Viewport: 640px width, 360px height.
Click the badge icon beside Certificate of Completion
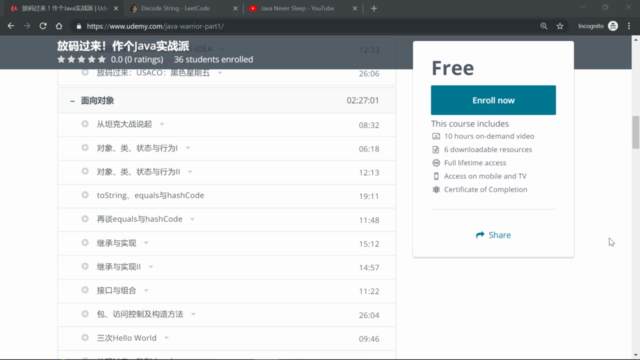click(436, 189)
